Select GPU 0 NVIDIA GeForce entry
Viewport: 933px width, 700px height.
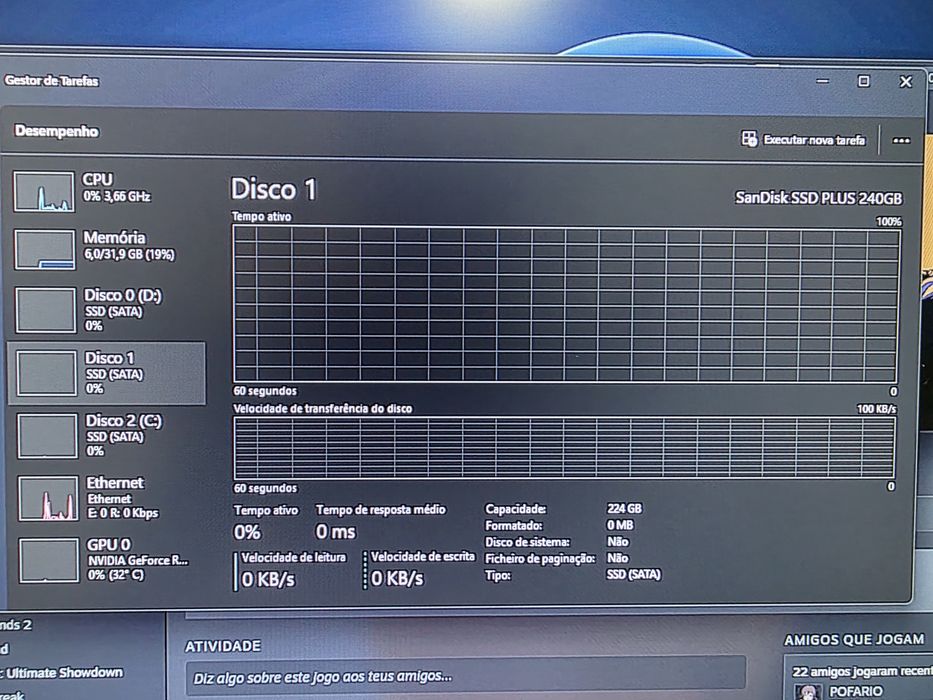point(107,560)
